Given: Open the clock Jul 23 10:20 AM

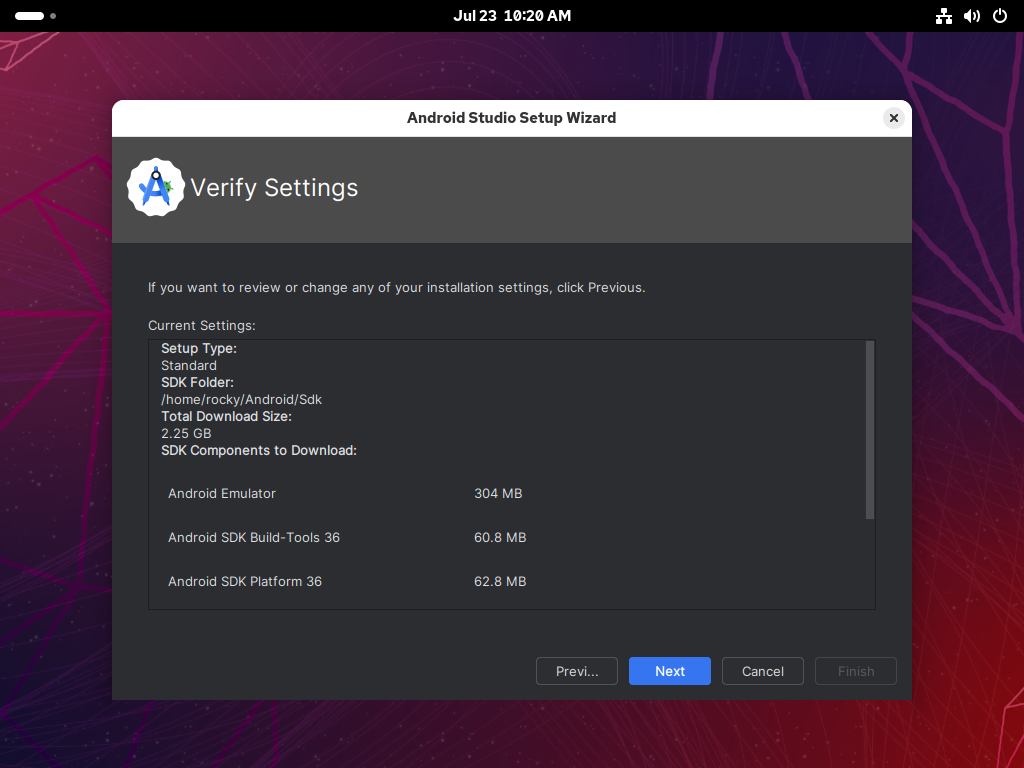Looking at the screenshot, I should (x=512, y=16).
